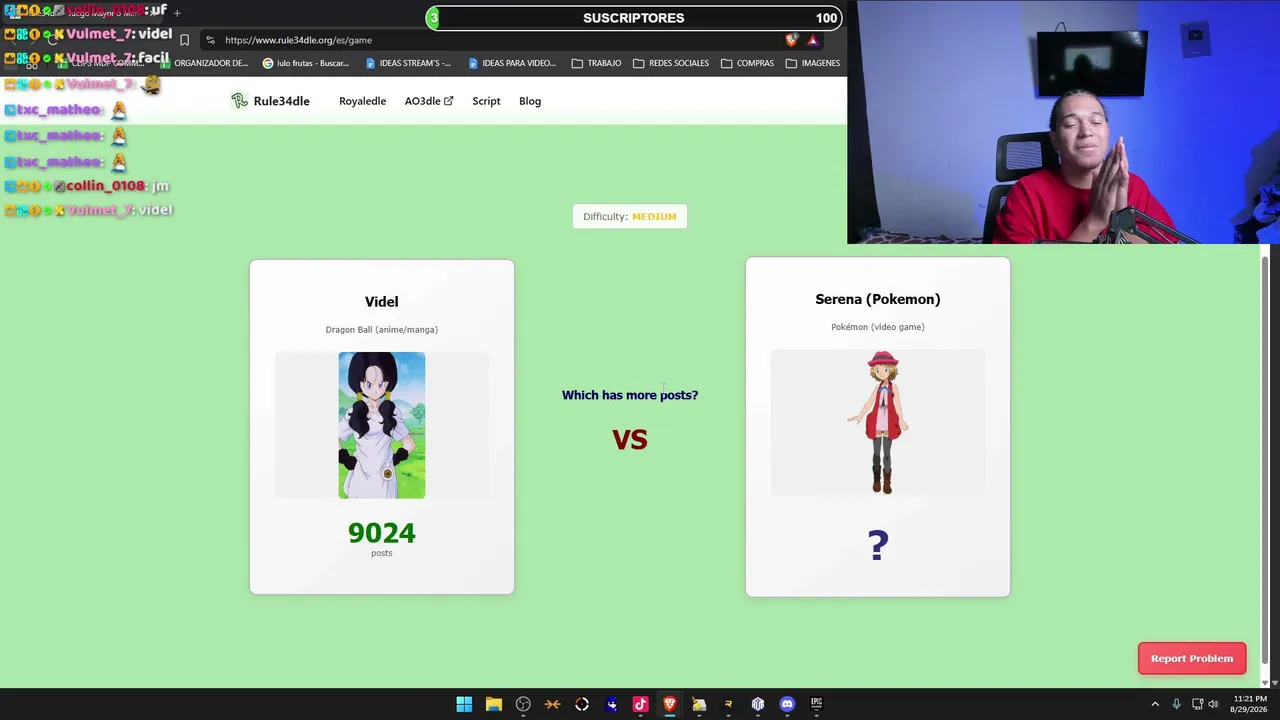Open the Windows Start menu
Image resolution: width=1280 pixels, height=720 pixels.
tap(464, 704)
